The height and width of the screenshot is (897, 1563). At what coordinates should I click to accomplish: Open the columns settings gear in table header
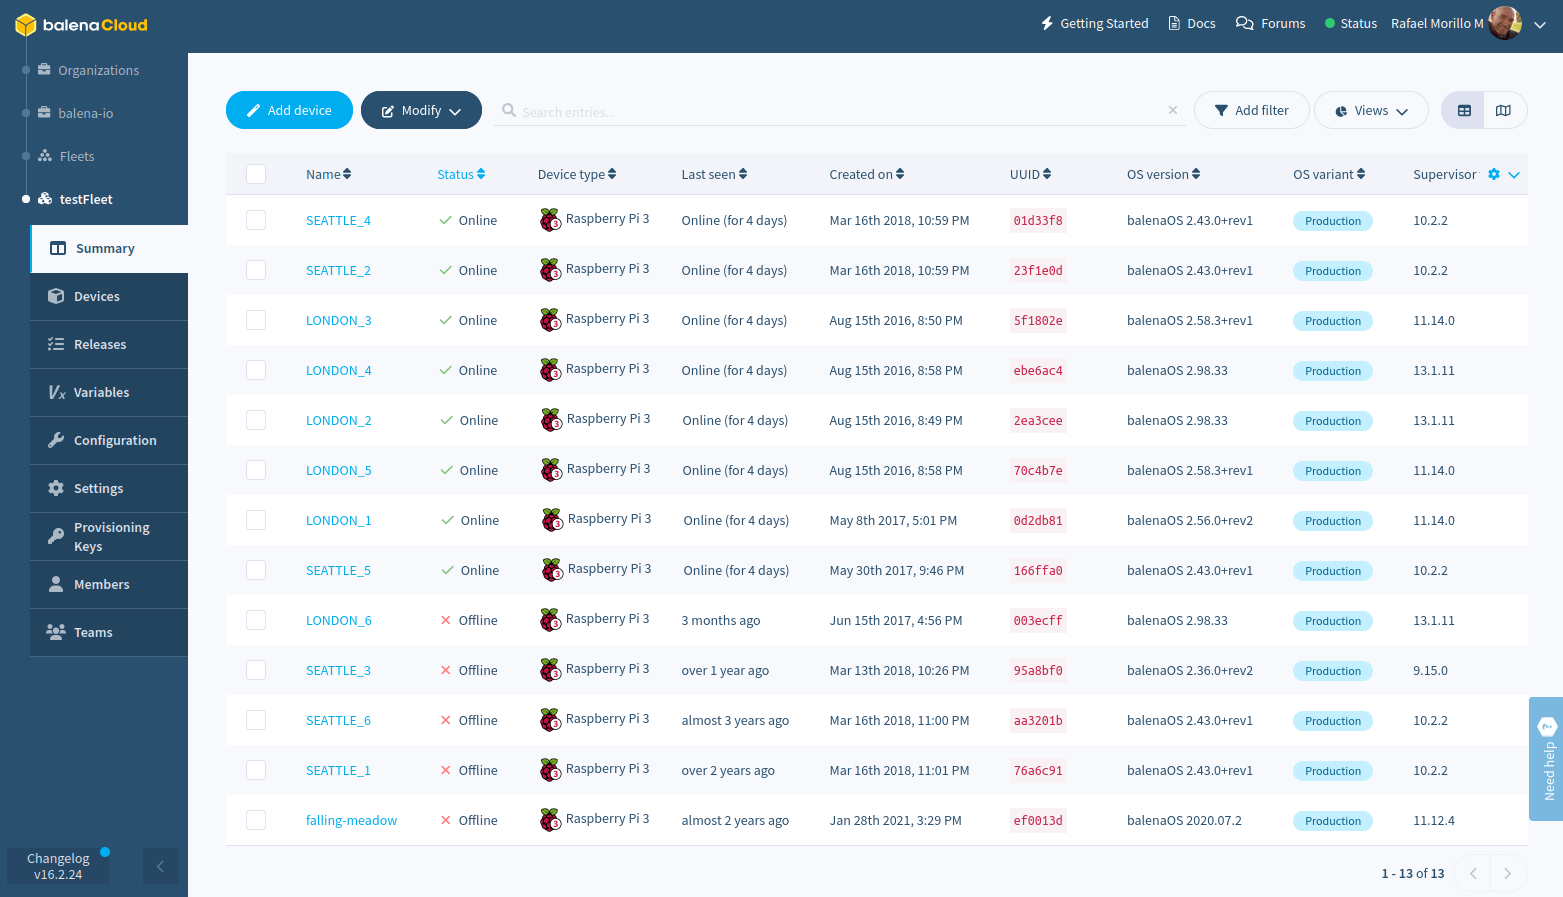pos(1493,173)
